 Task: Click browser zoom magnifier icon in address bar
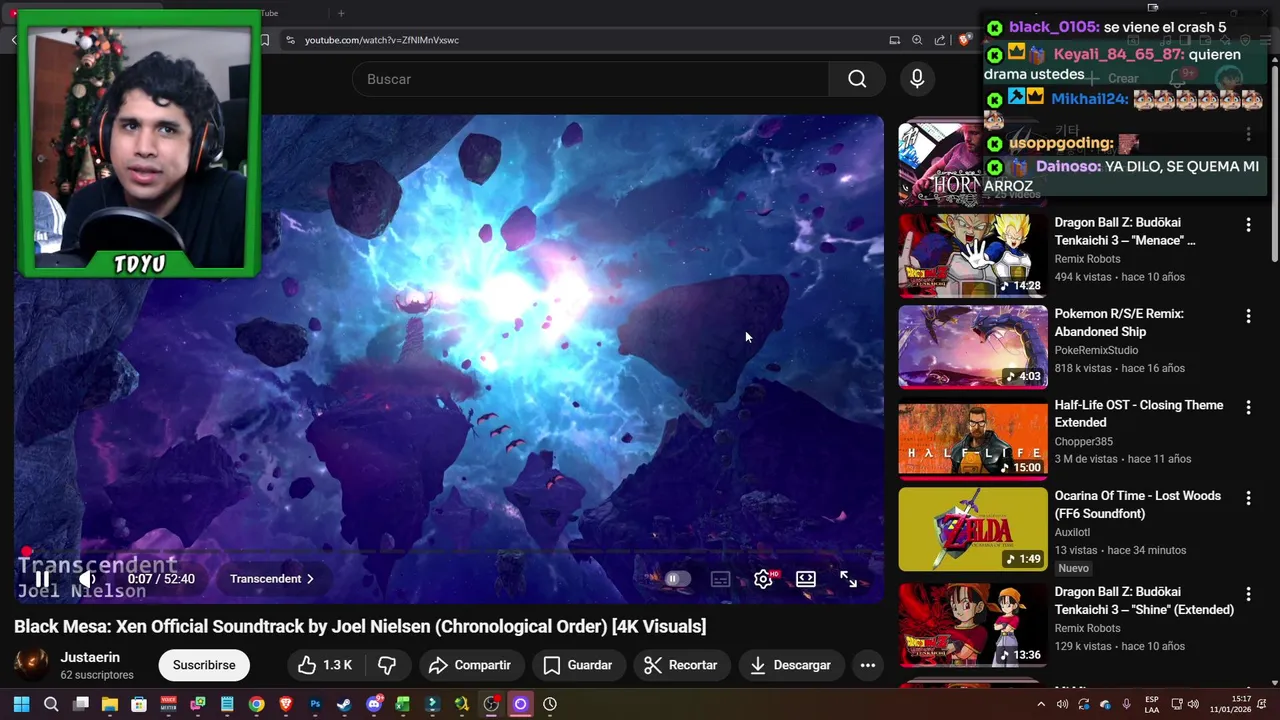[917, 40]
